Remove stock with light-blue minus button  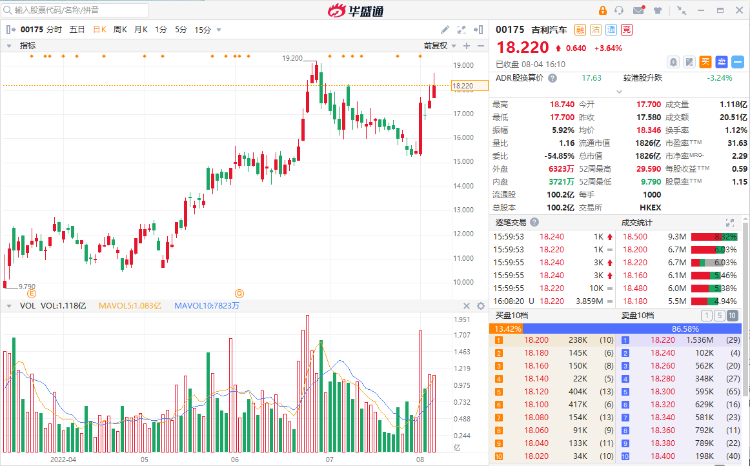[738, 62]
